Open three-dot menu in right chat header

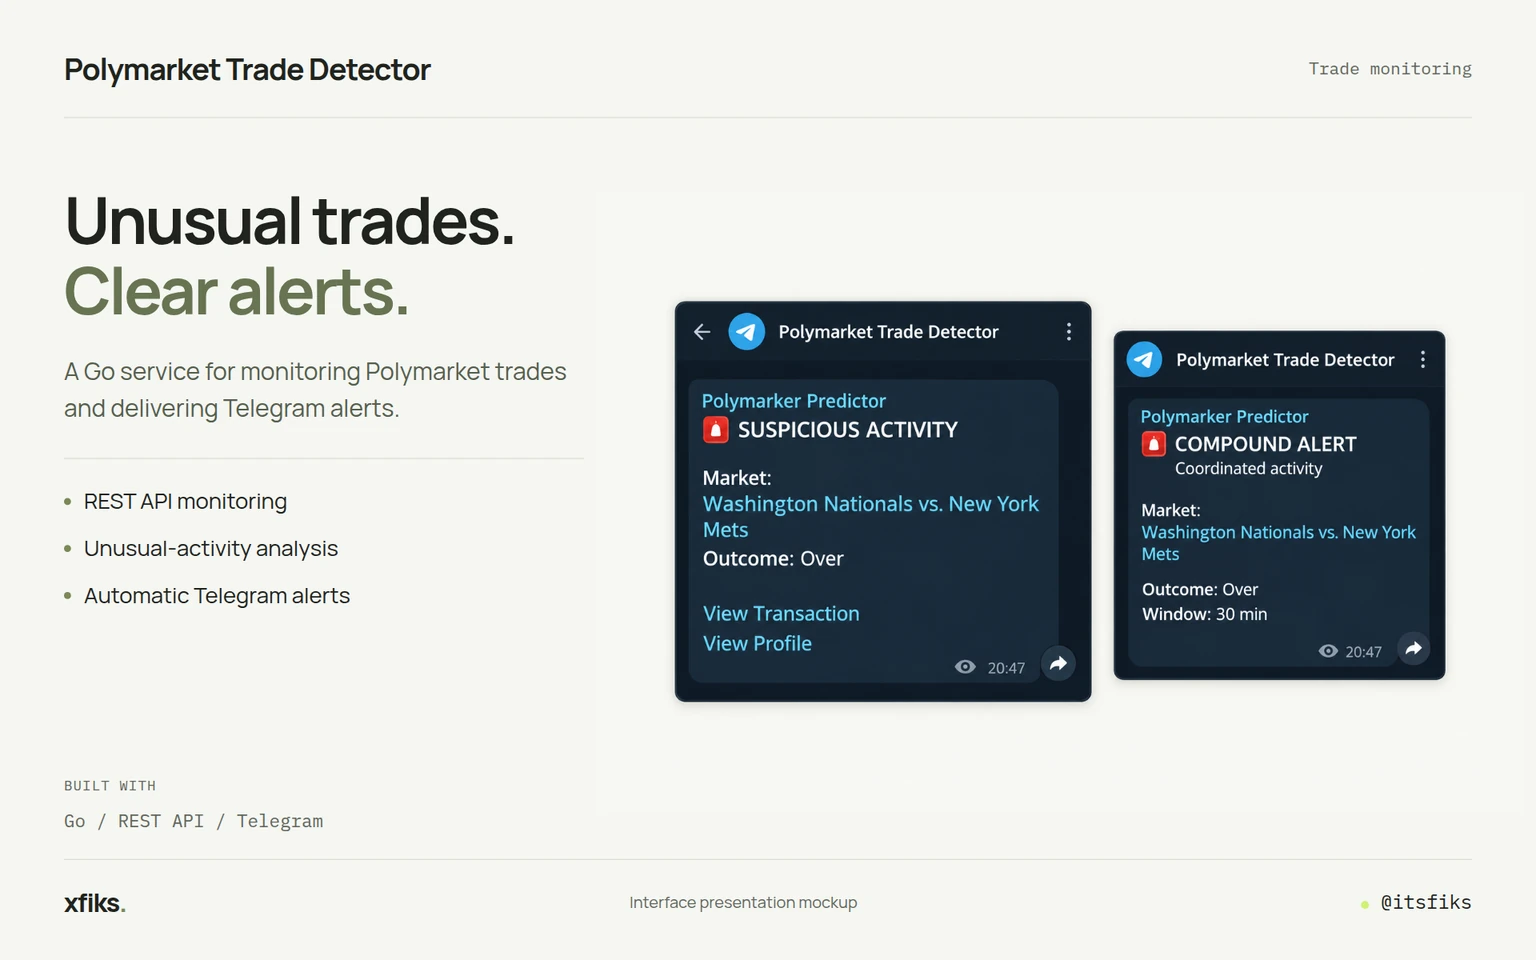[1423, 360]
